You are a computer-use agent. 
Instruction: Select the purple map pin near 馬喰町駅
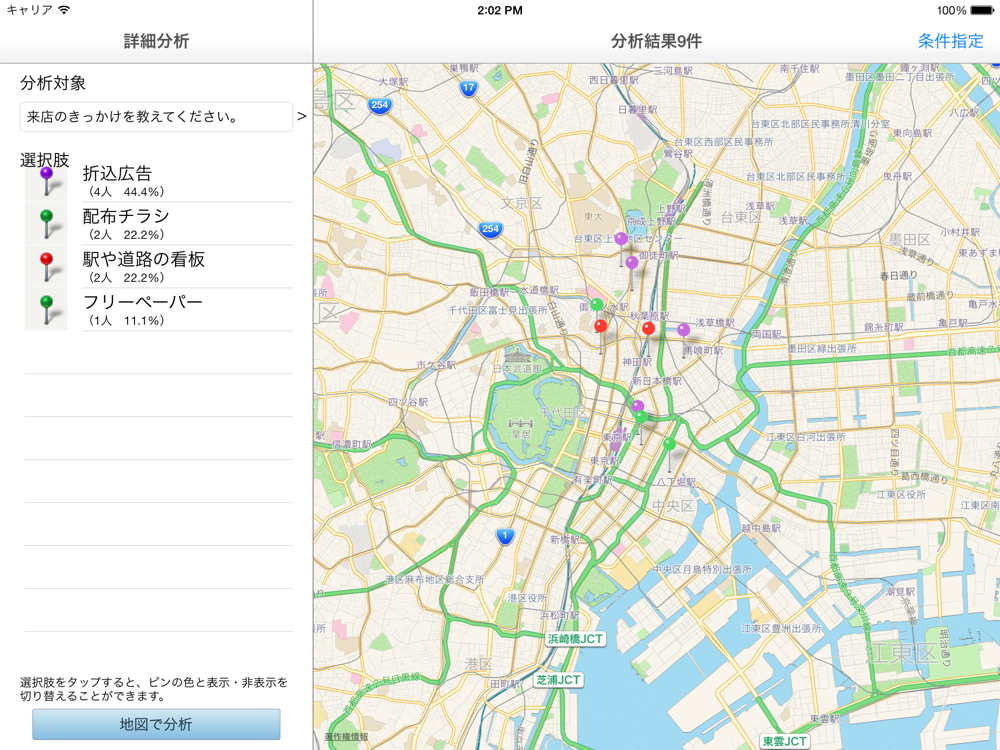click(x=684, y=330)
